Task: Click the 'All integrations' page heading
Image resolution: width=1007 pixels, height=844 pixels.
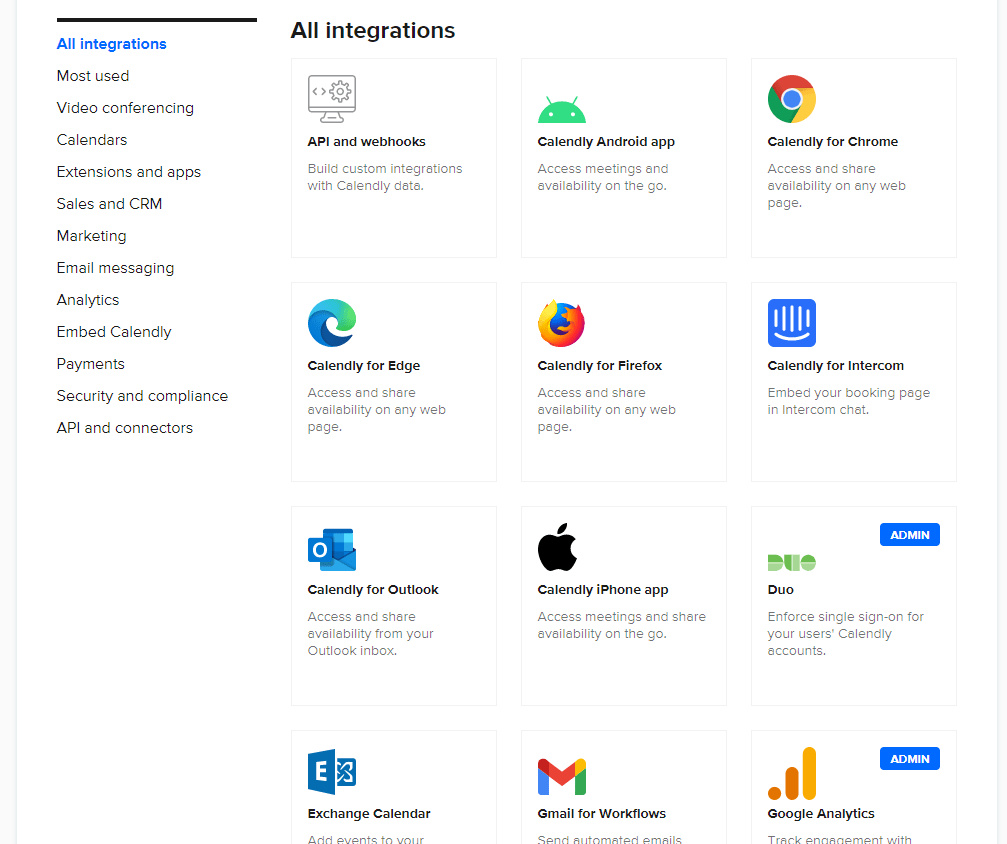Action: click(x=372, y=30)
